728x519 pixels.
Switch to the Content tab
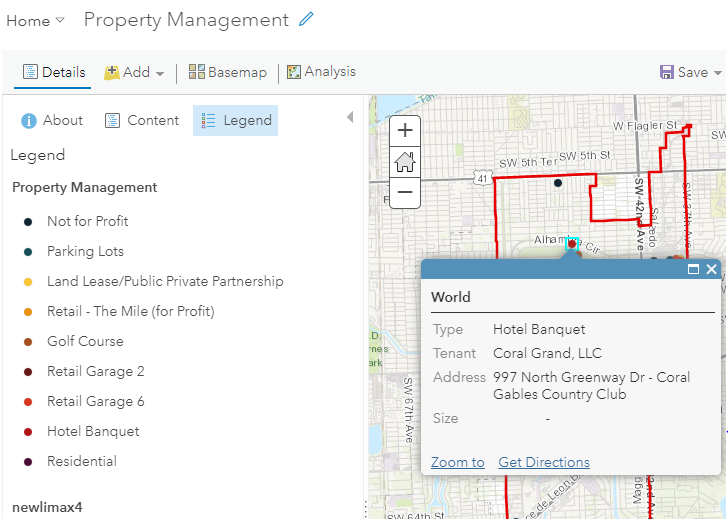point(142,120)
